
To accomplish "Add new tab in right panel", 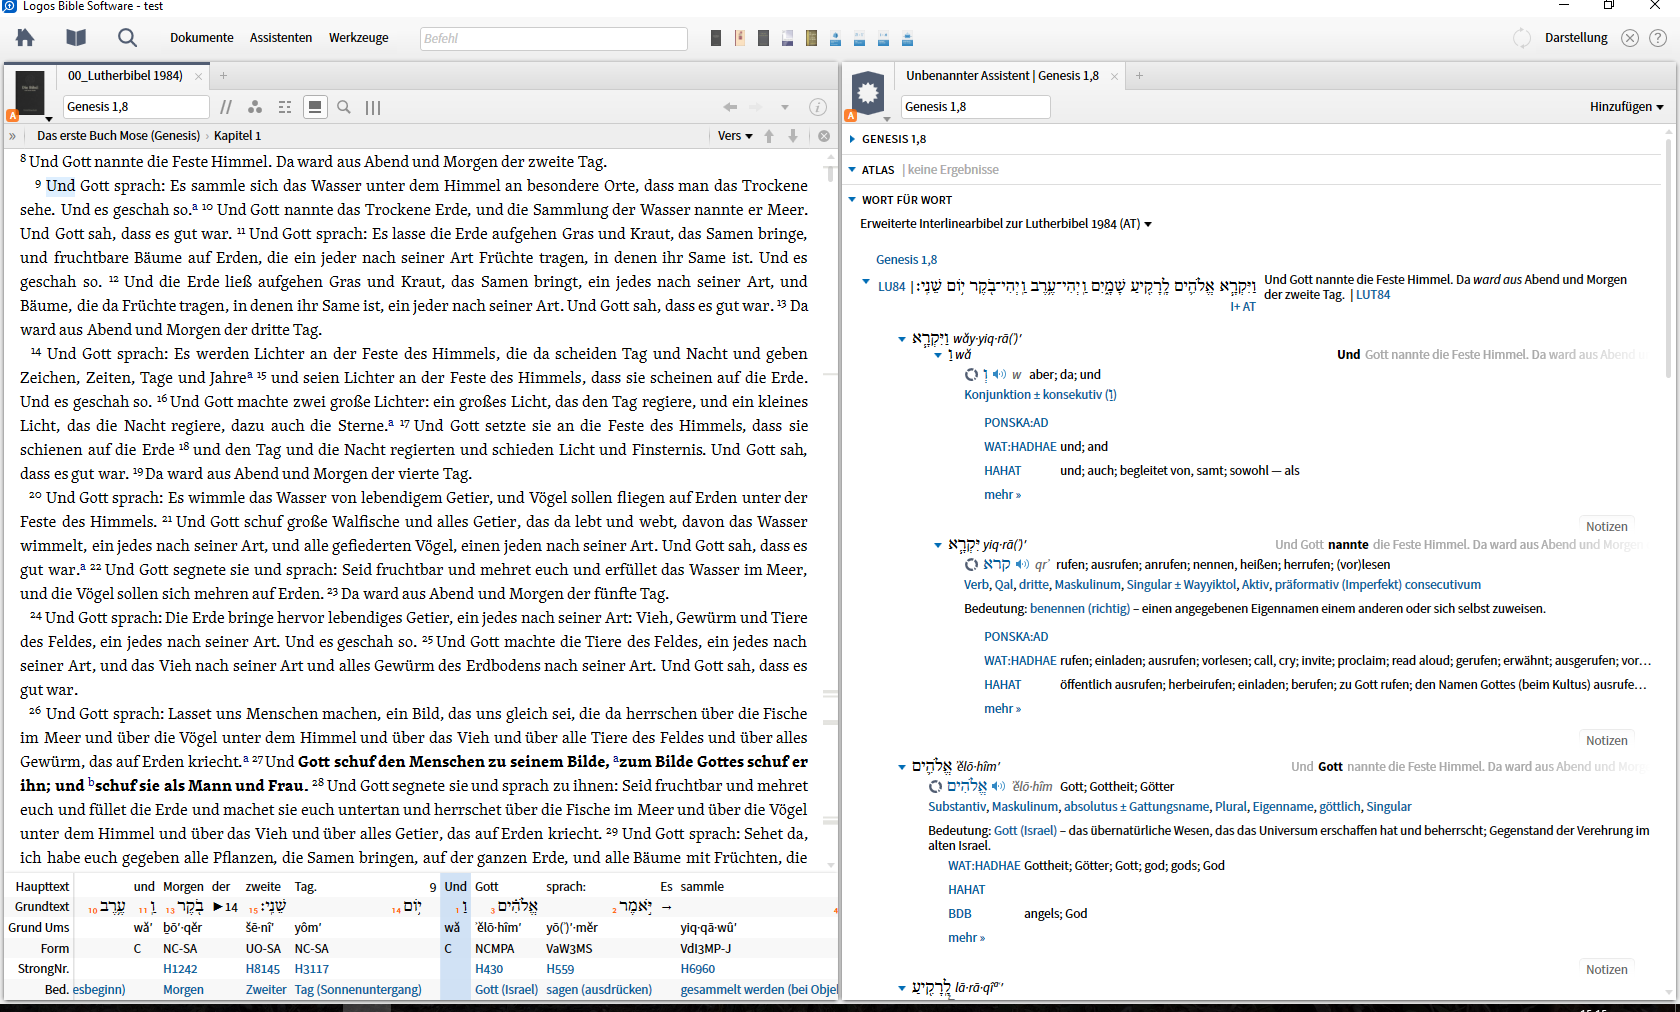I will pos(1139,75).
